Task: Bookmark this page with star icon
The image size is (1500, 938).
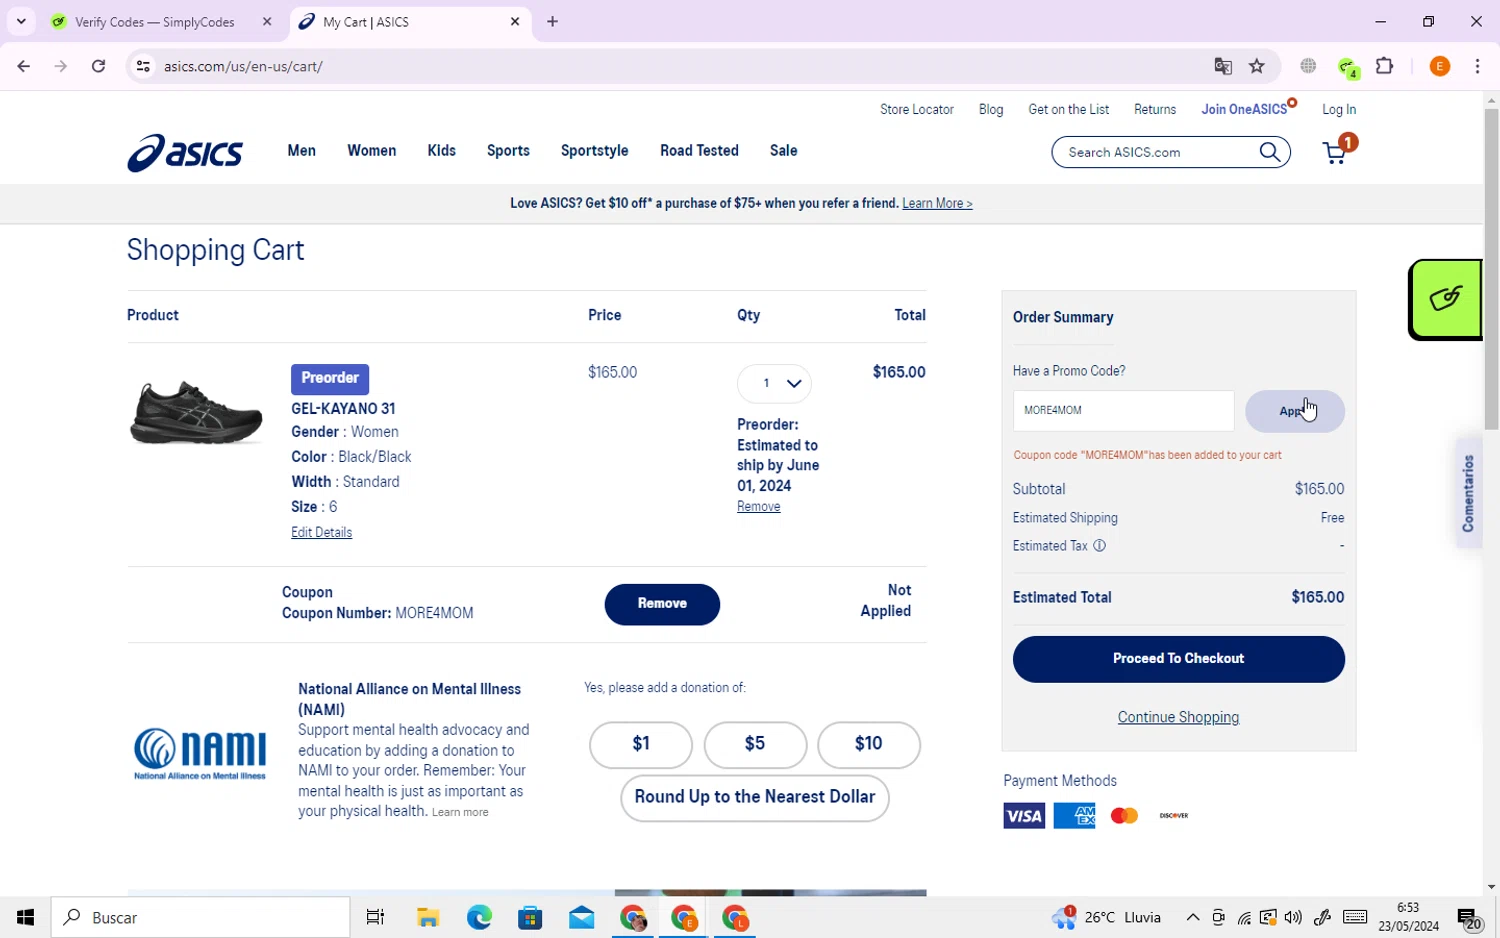Action: click(x=1257, y=66)
